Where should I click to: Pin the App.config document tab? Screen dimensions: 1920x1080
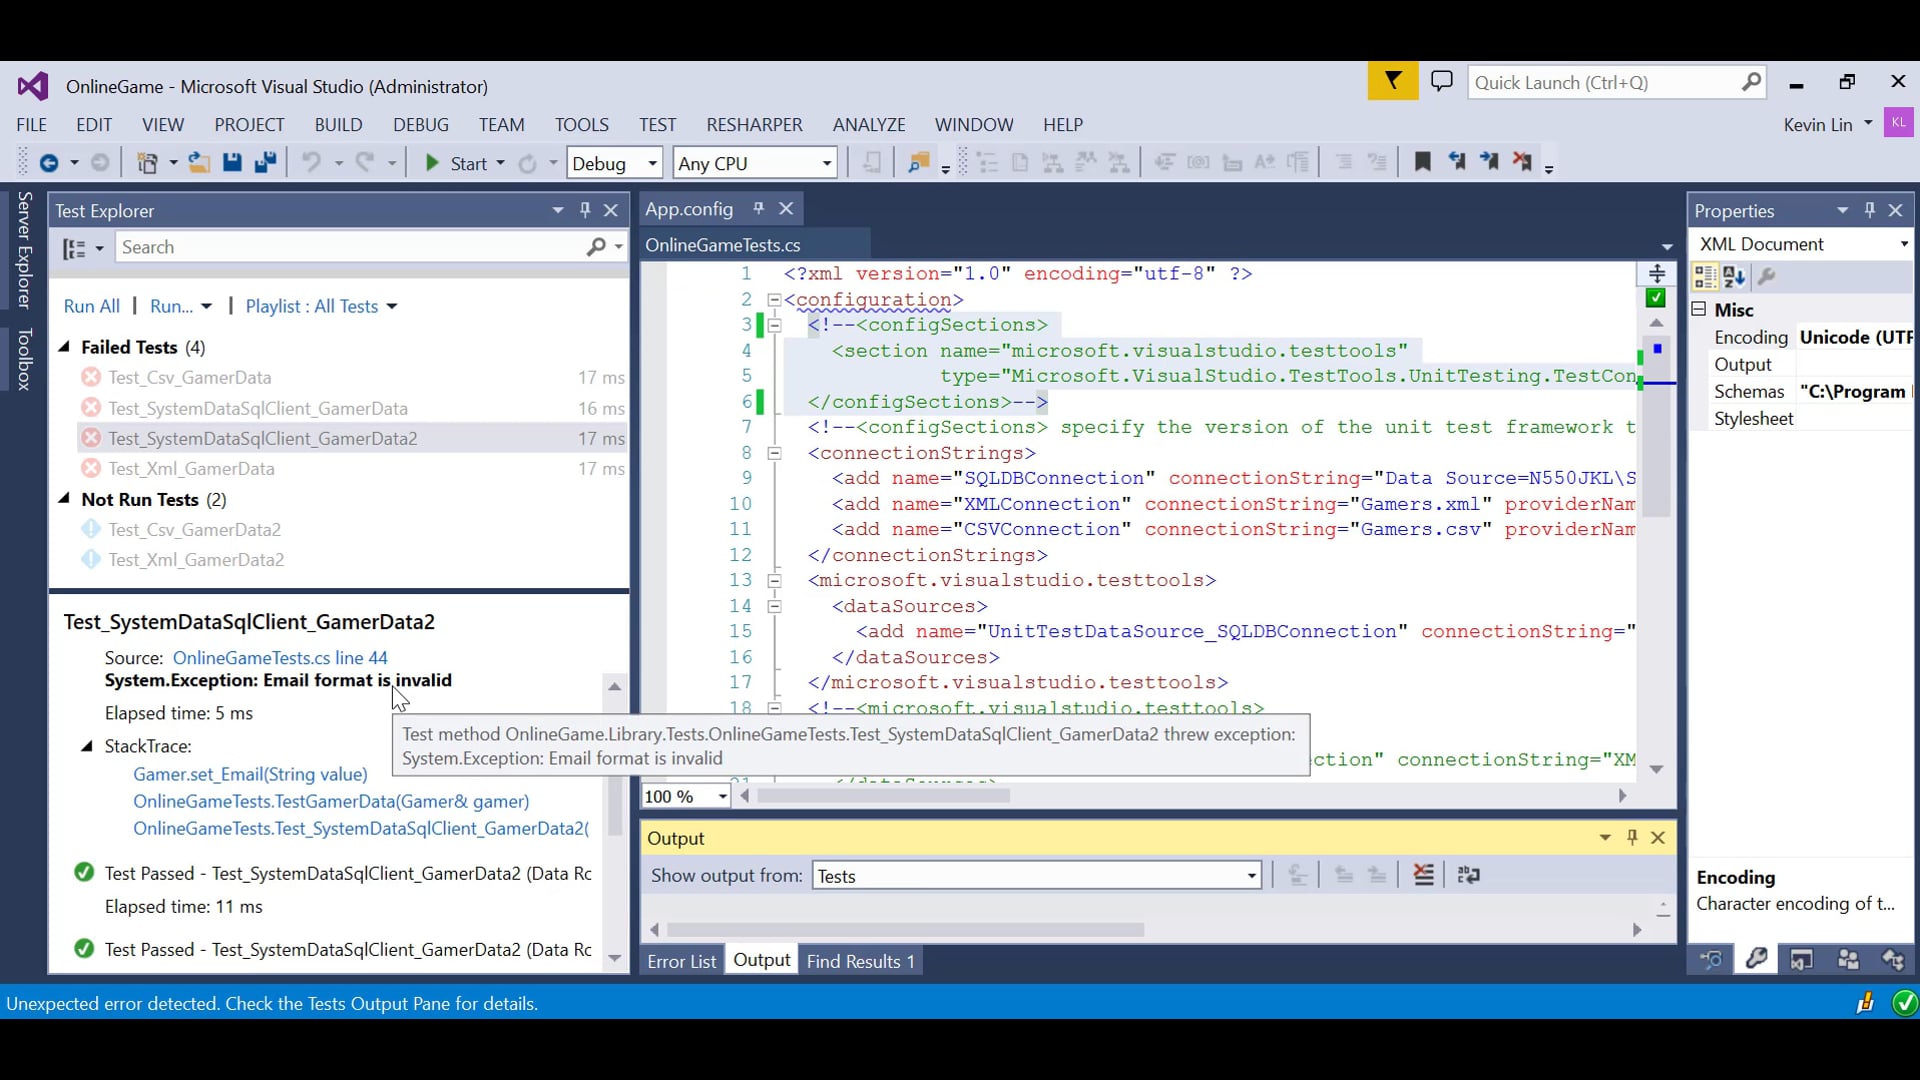759,208
